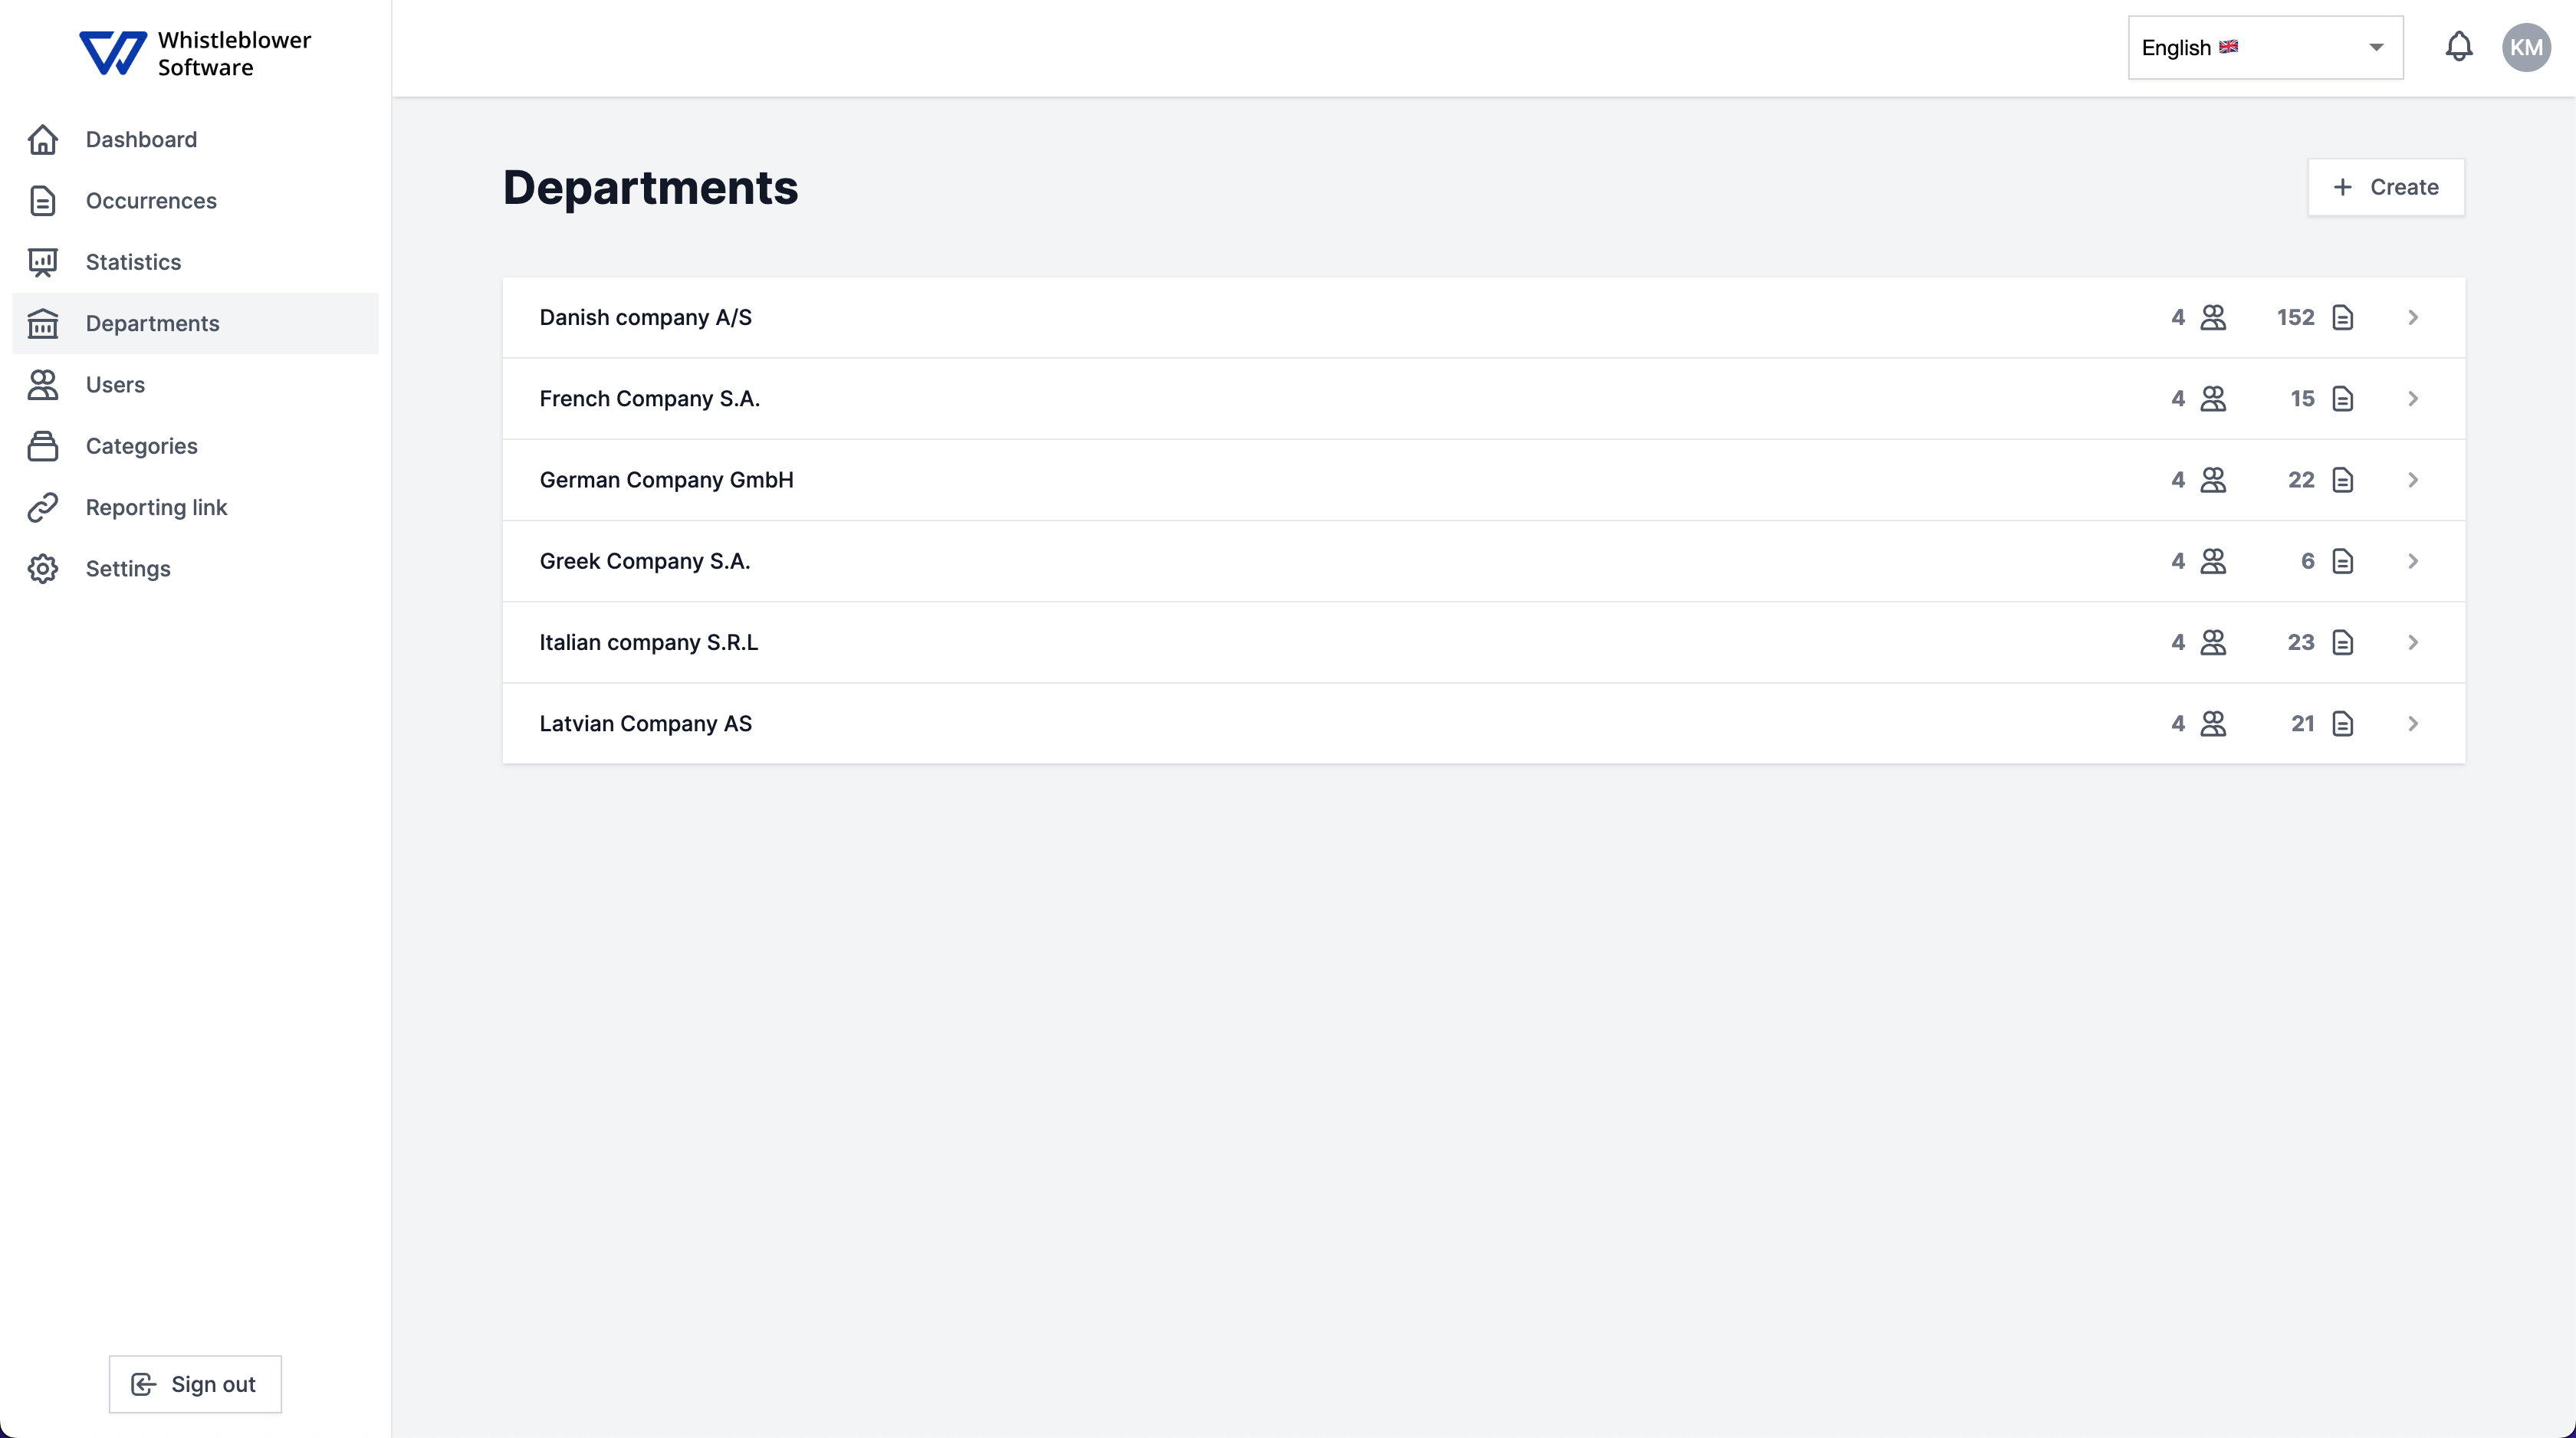Click the Settings gear icon in sidebar
Screen dimensions: 2576x1438
coord(43,569)
